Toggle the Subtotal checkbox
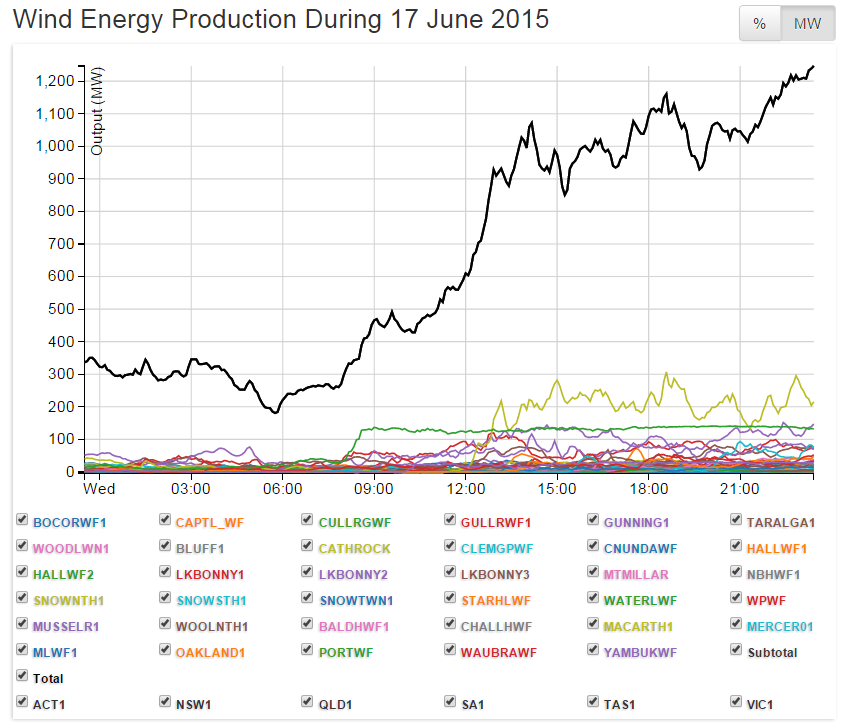The height and width of the screenshot is (724, 846). (737, 651)
